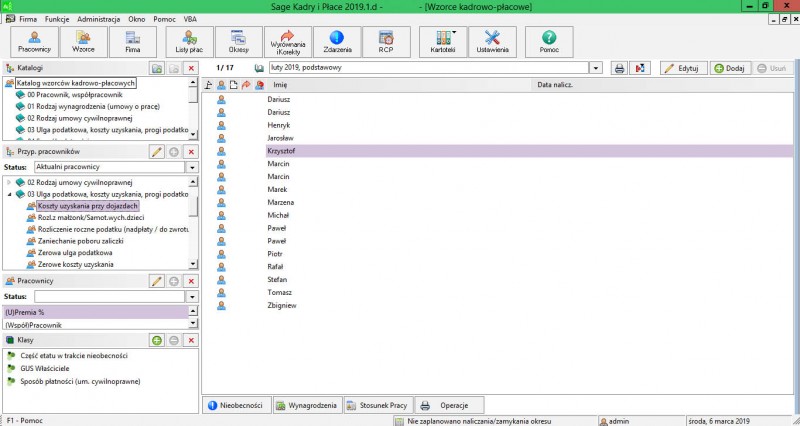Screen dimensions: 800x426
Task: Select 'Koszty uzyskania przy dojazdach' tree item
Action: click(x=88, y=206)
